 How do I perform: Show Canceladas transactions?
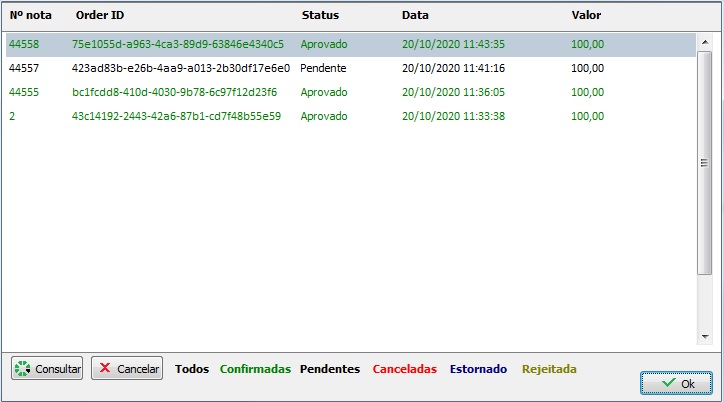pyautogui.click(x=404, y=369)
